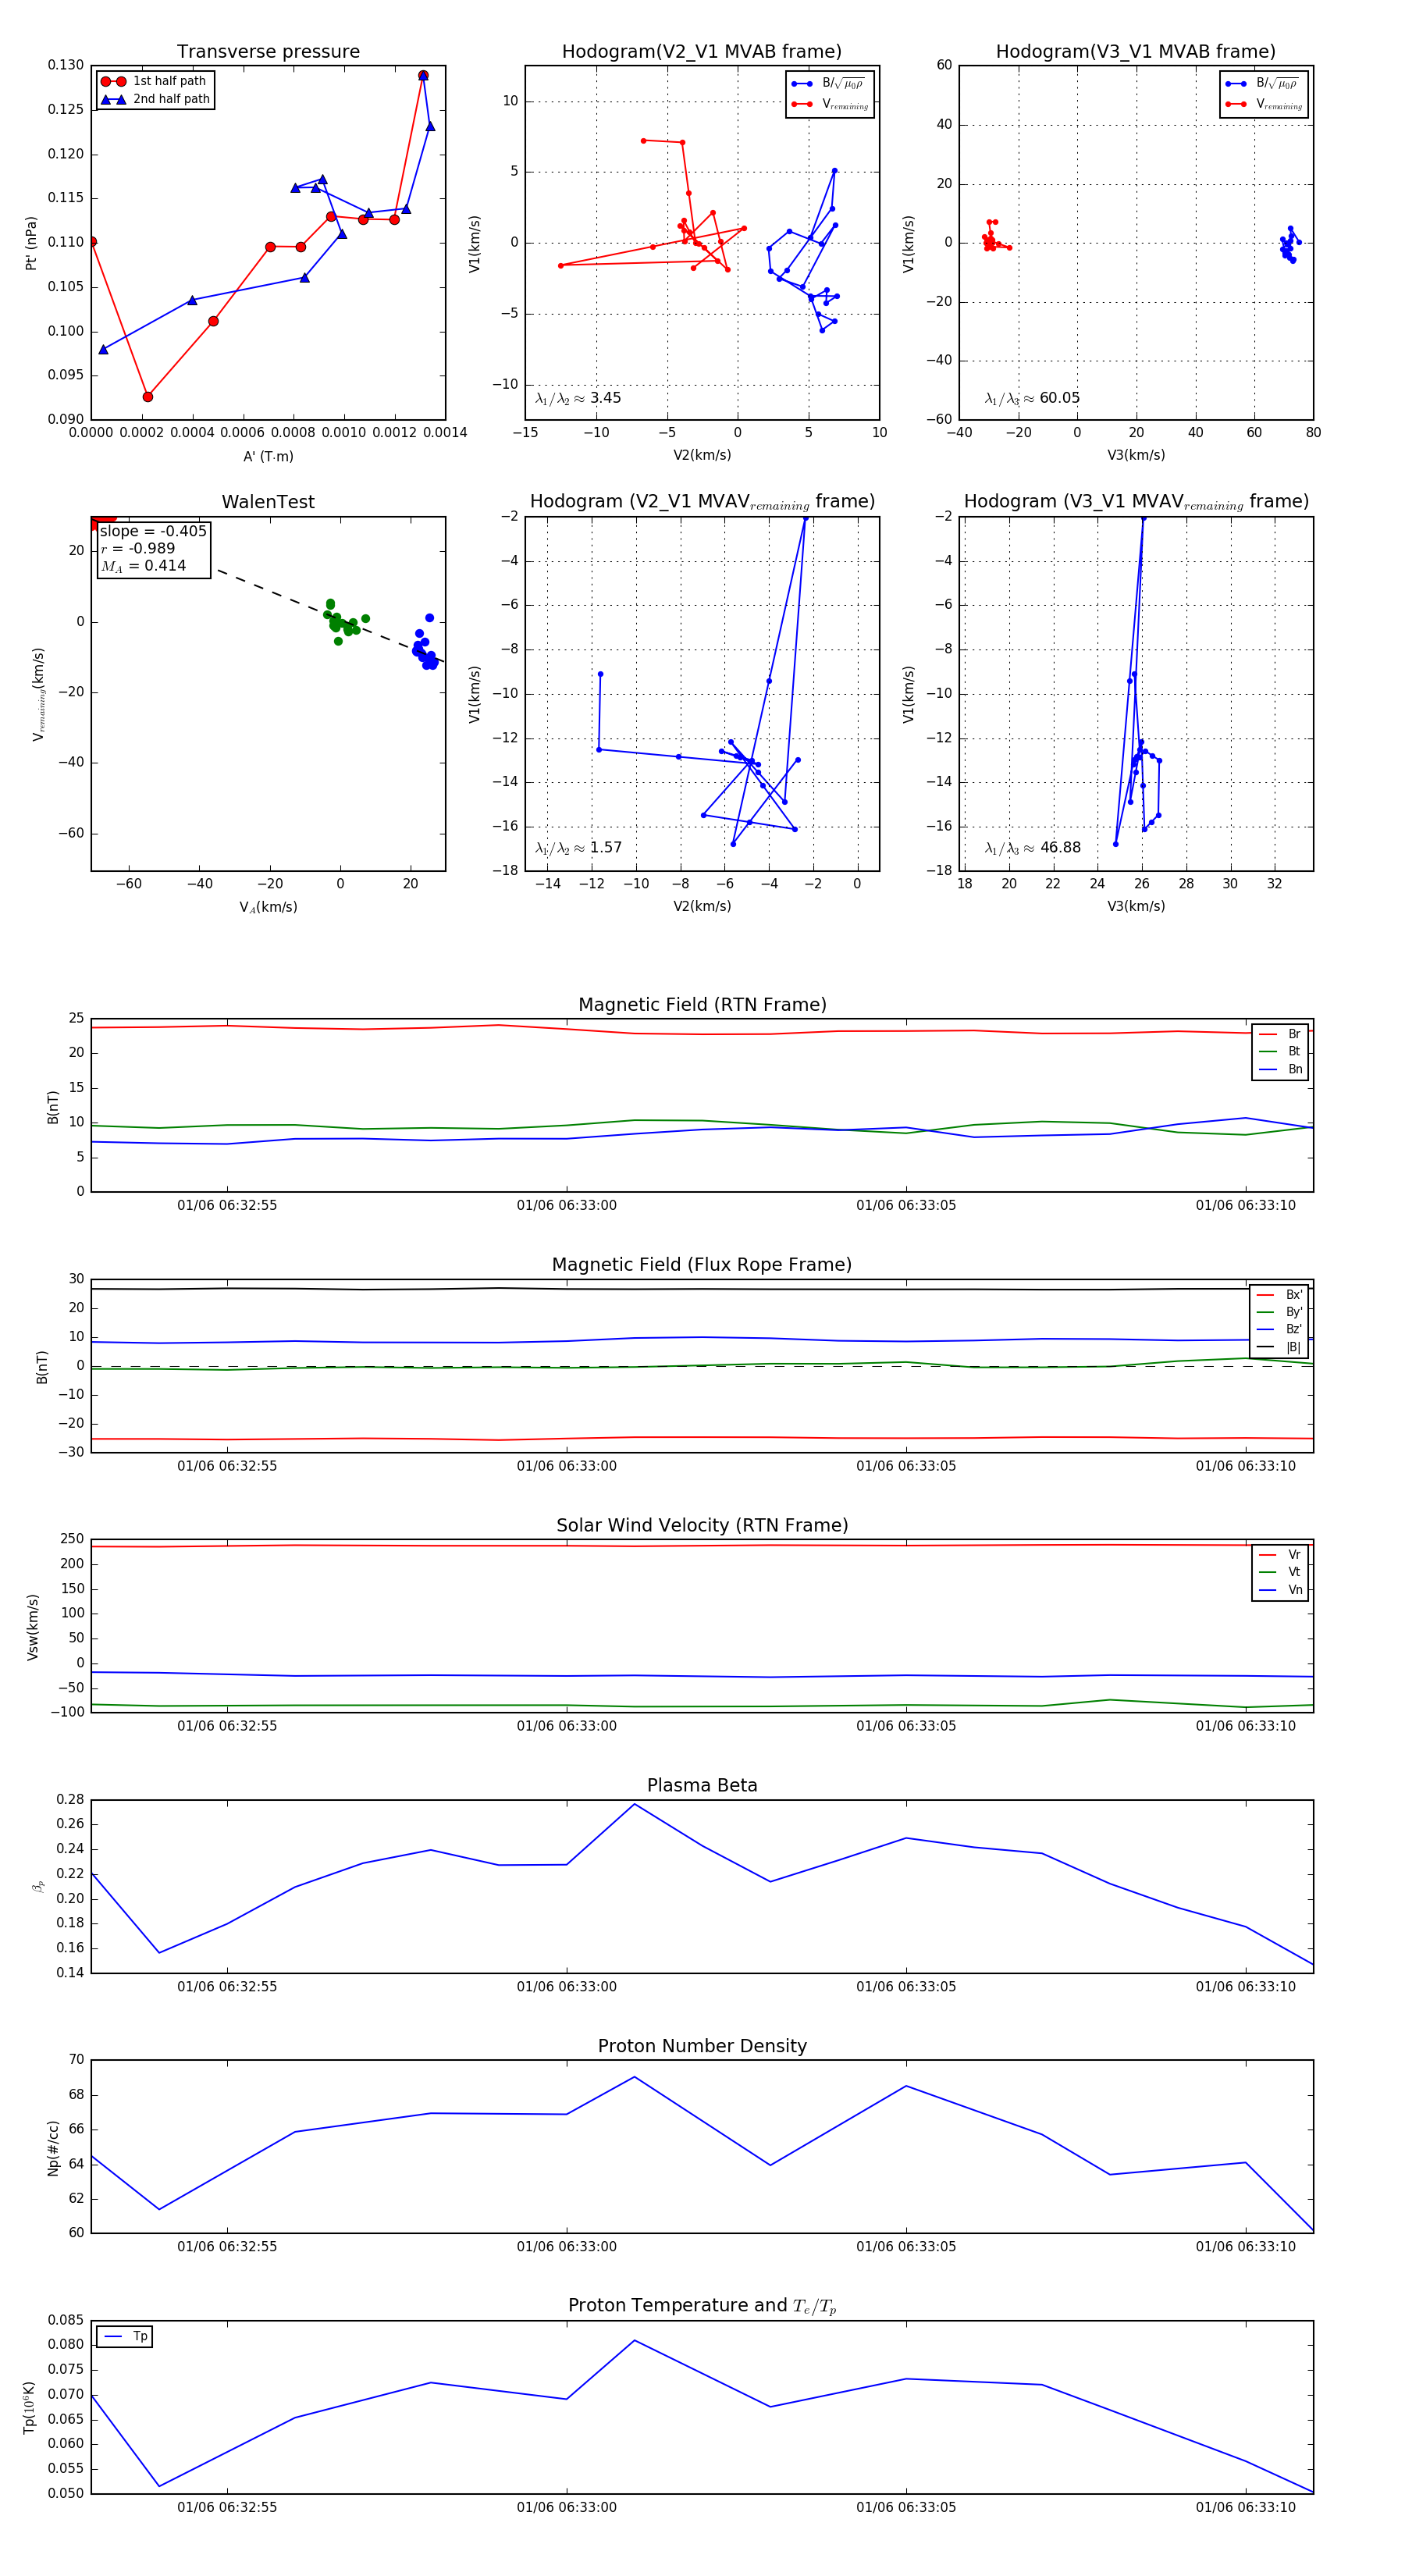Select the WalenTest slope statistics box
The image size is (1405, 2576).
[153, 549]
